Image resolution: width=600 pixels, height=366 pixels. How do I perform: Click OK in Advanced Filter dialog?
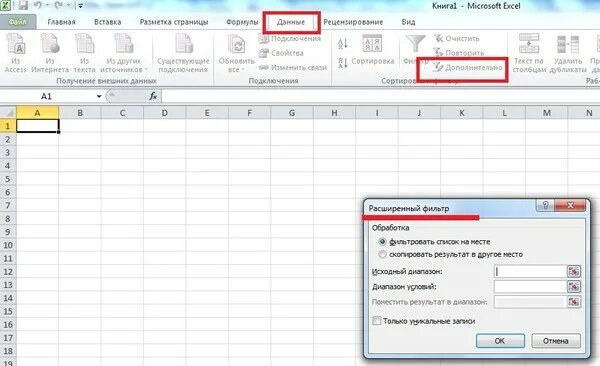point(500,341)
